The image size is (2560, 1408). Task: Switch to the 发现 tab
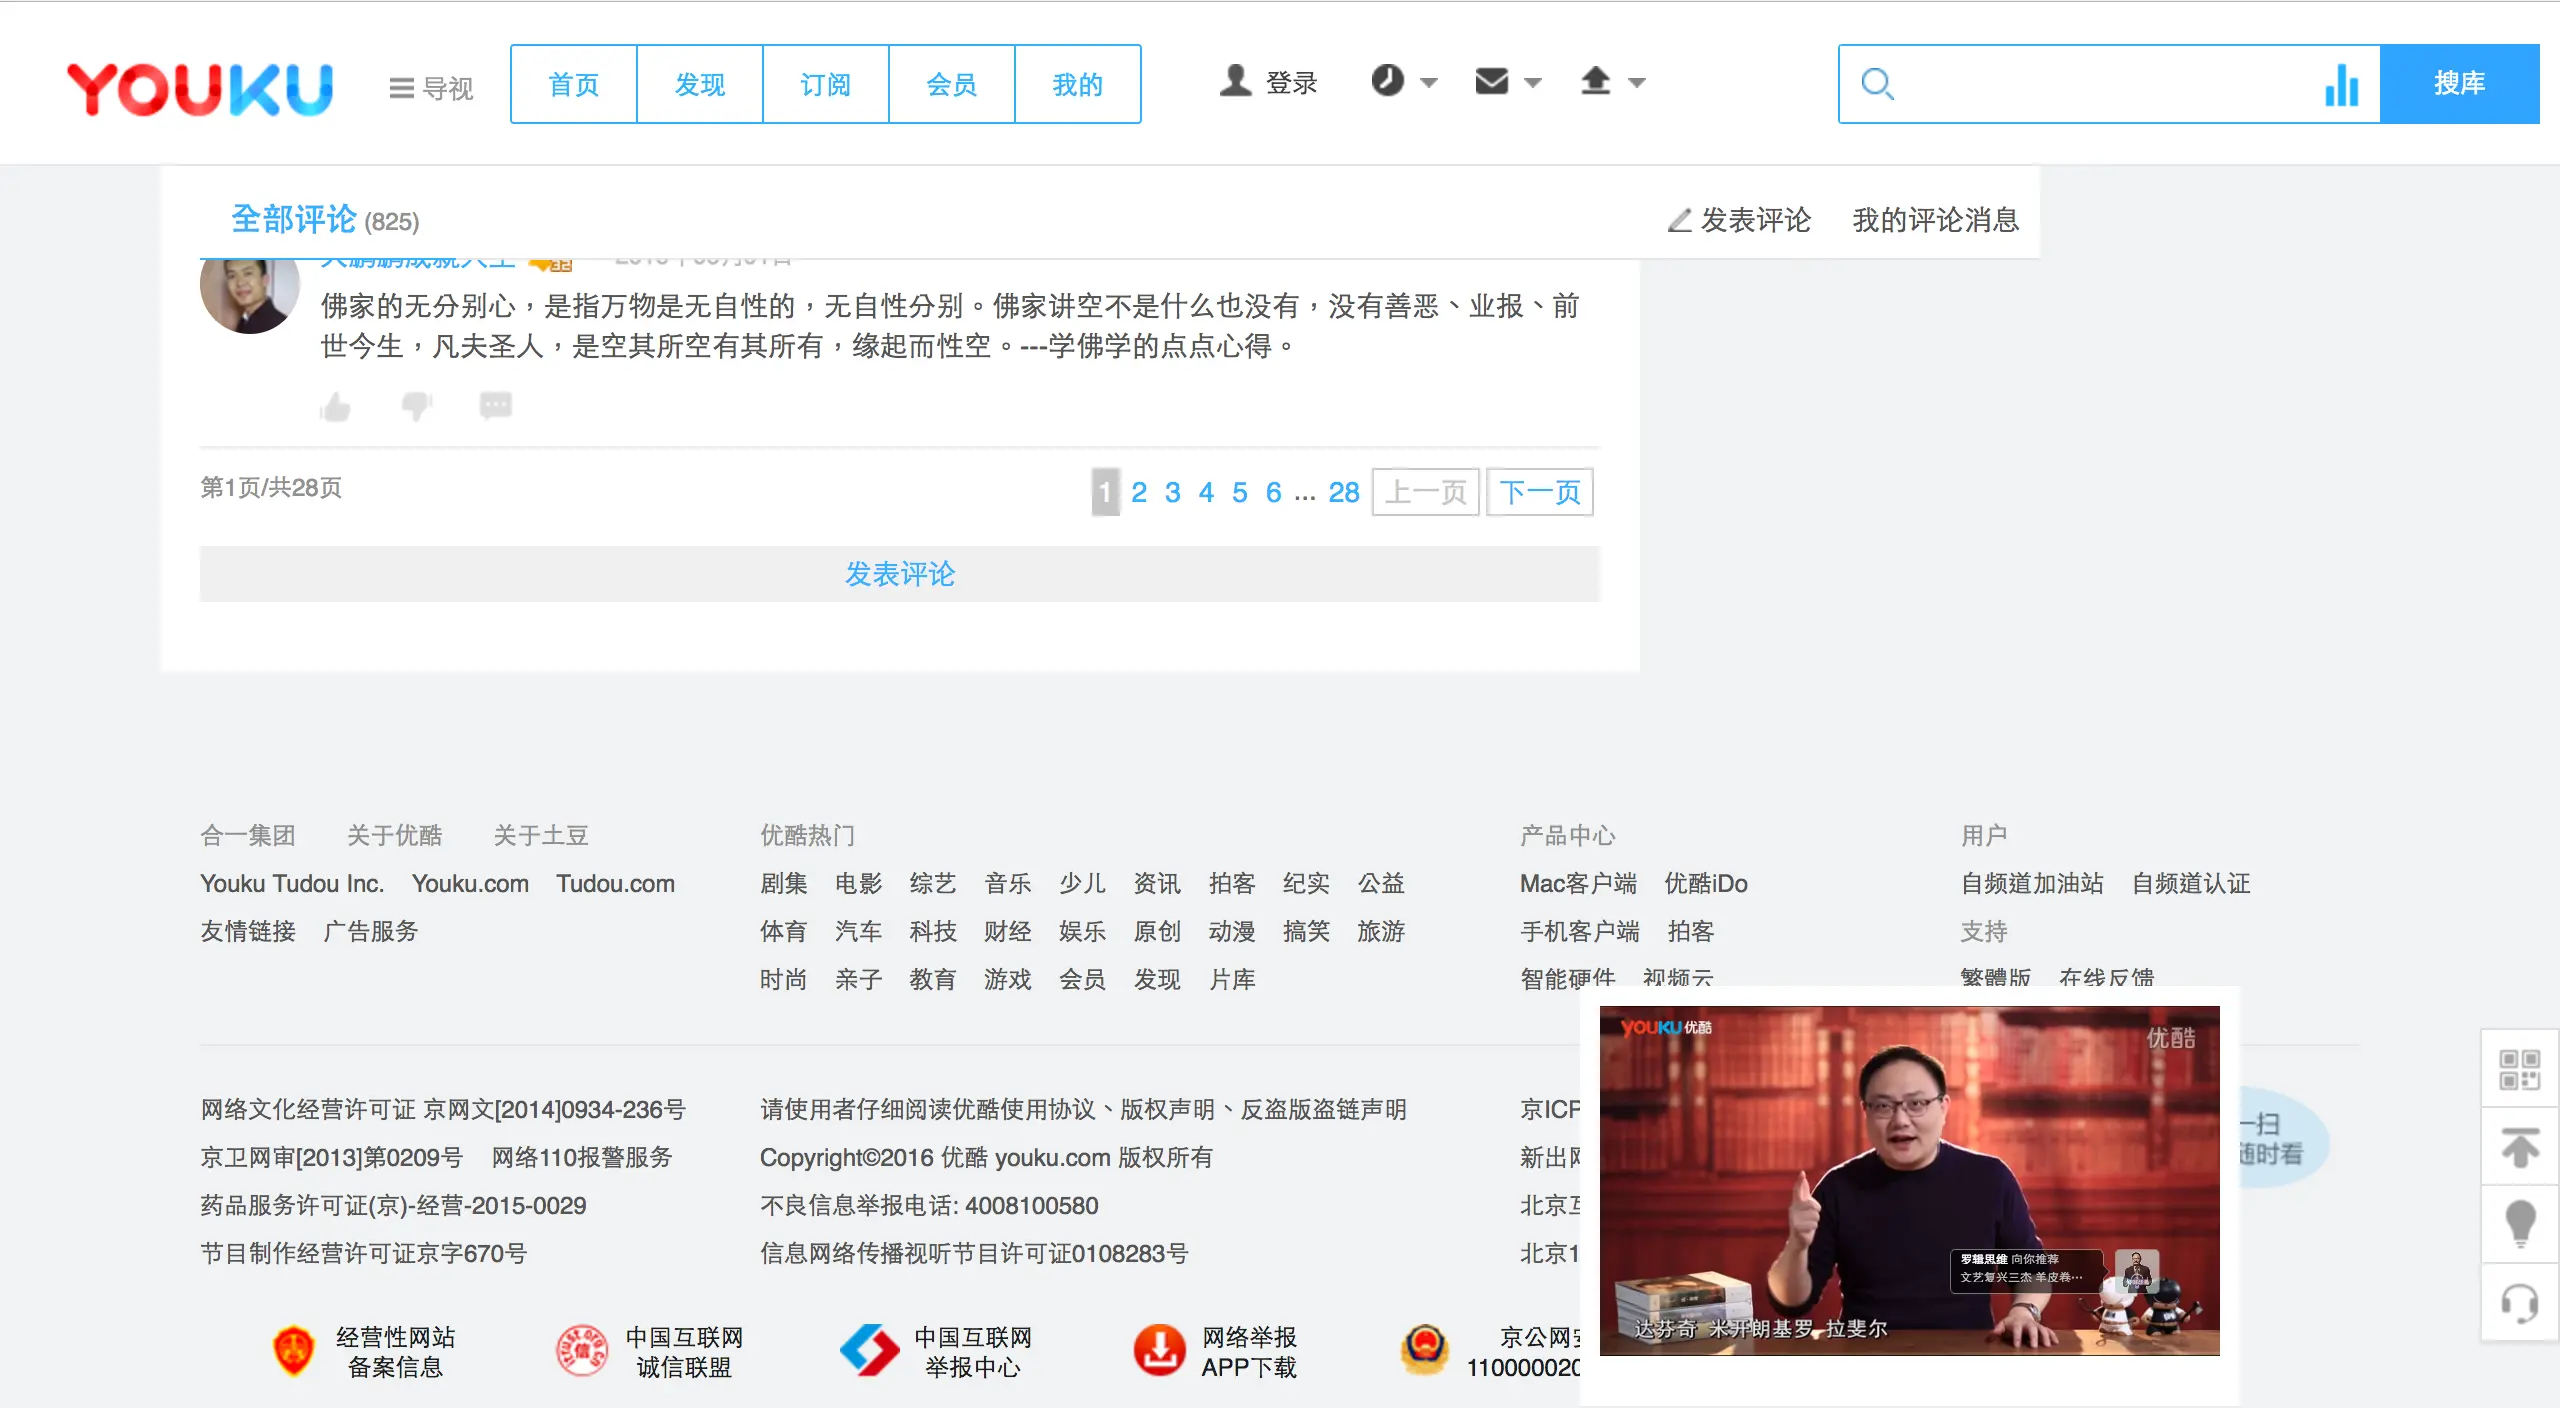[699, 84]
